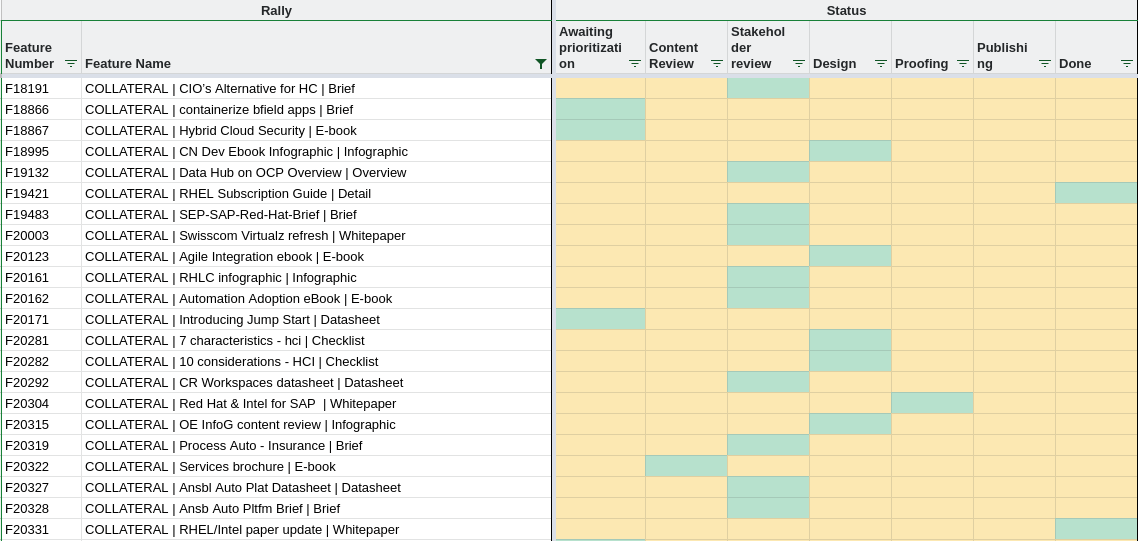The image size is (1138, 541).
Task: Click green Awaiting prioritization cell for F20171
Action: click(x=600, y=319)
